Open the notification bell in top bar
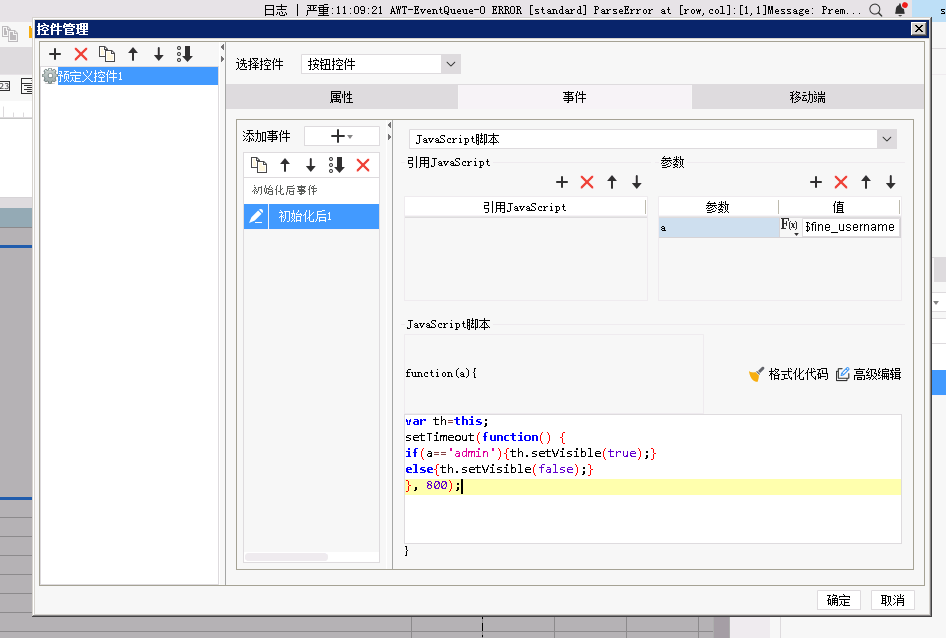The height and width of the screenshot is (638, 946). [900, 9]
